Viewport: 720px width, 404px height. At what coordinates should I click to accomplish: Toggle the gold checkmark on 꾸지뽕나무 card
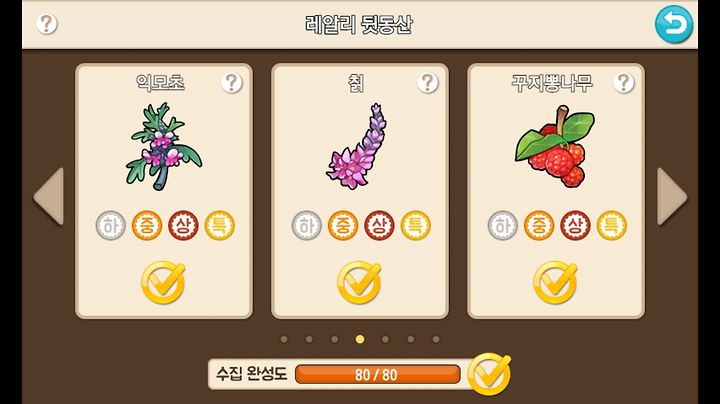pyautogui.click(x=555, y=282)
